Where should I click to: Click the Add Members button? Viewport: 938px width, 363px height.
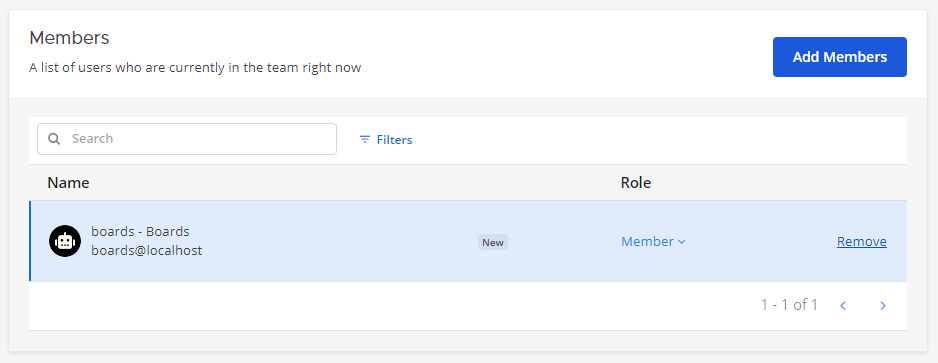coord(839,57)
